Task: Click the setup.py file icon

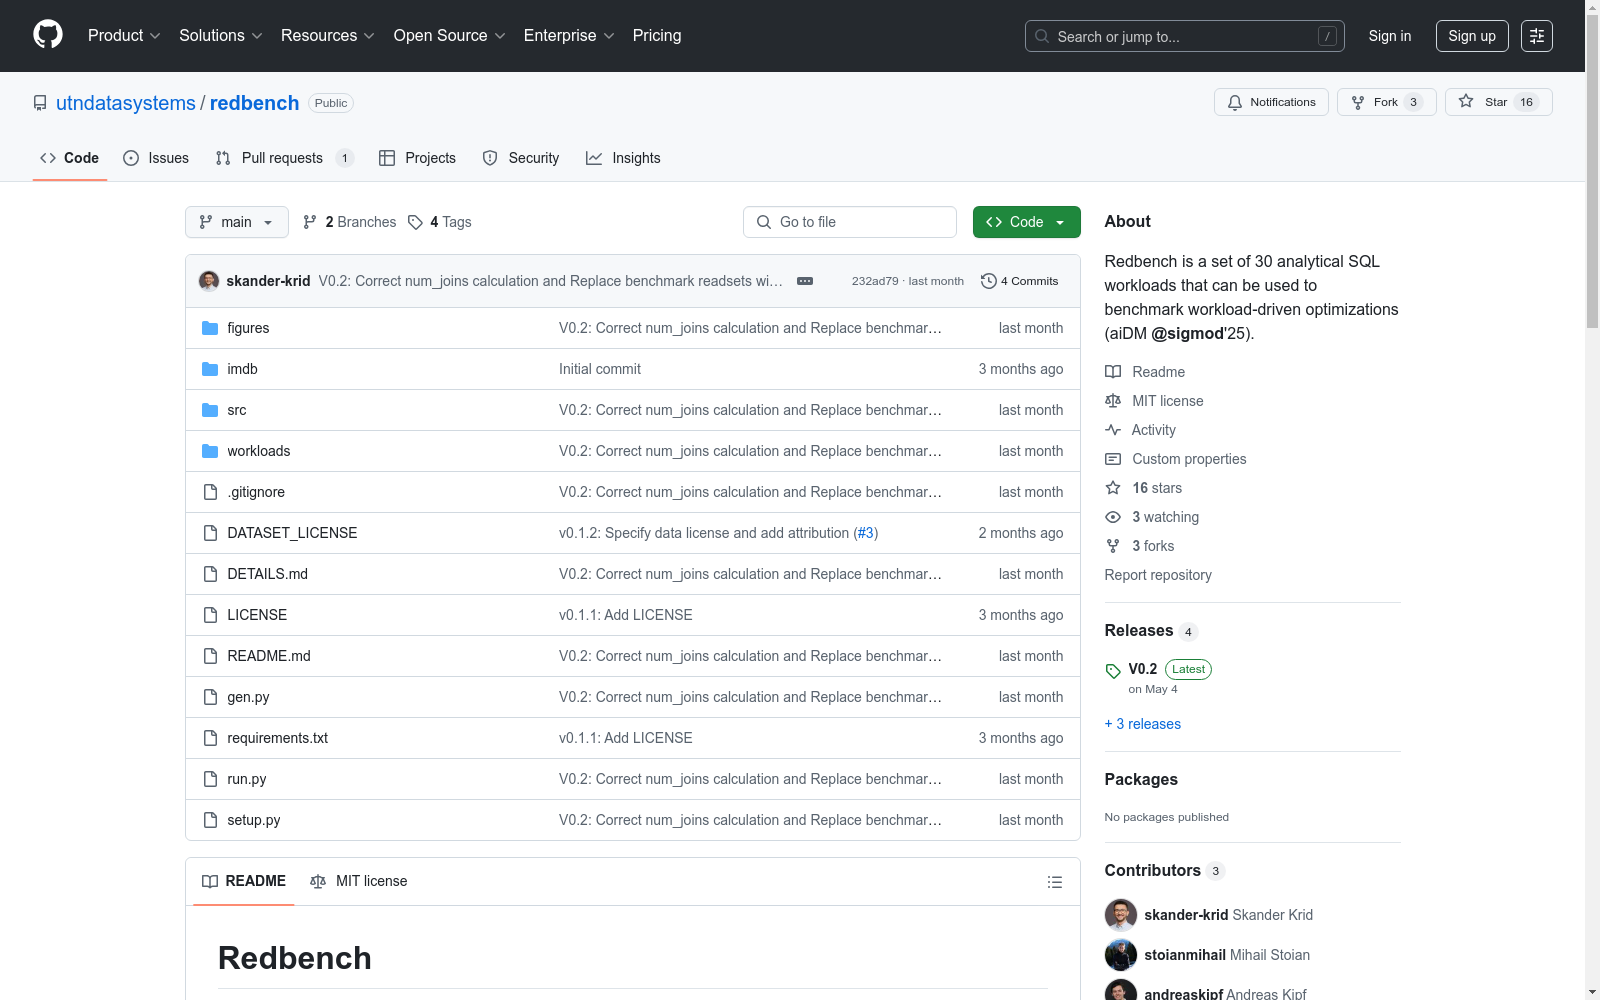Action: coord(210,820)
